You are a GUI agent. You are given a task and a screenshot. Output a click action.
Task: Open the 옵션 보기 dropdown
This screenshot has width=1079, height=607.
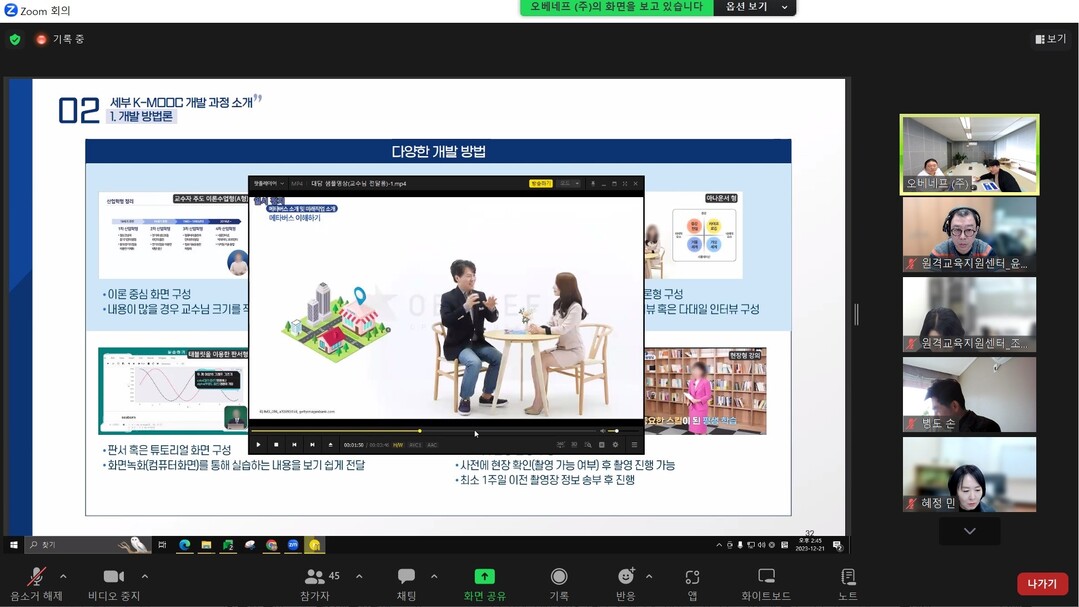pyautogui.click(x=755, y=7)
